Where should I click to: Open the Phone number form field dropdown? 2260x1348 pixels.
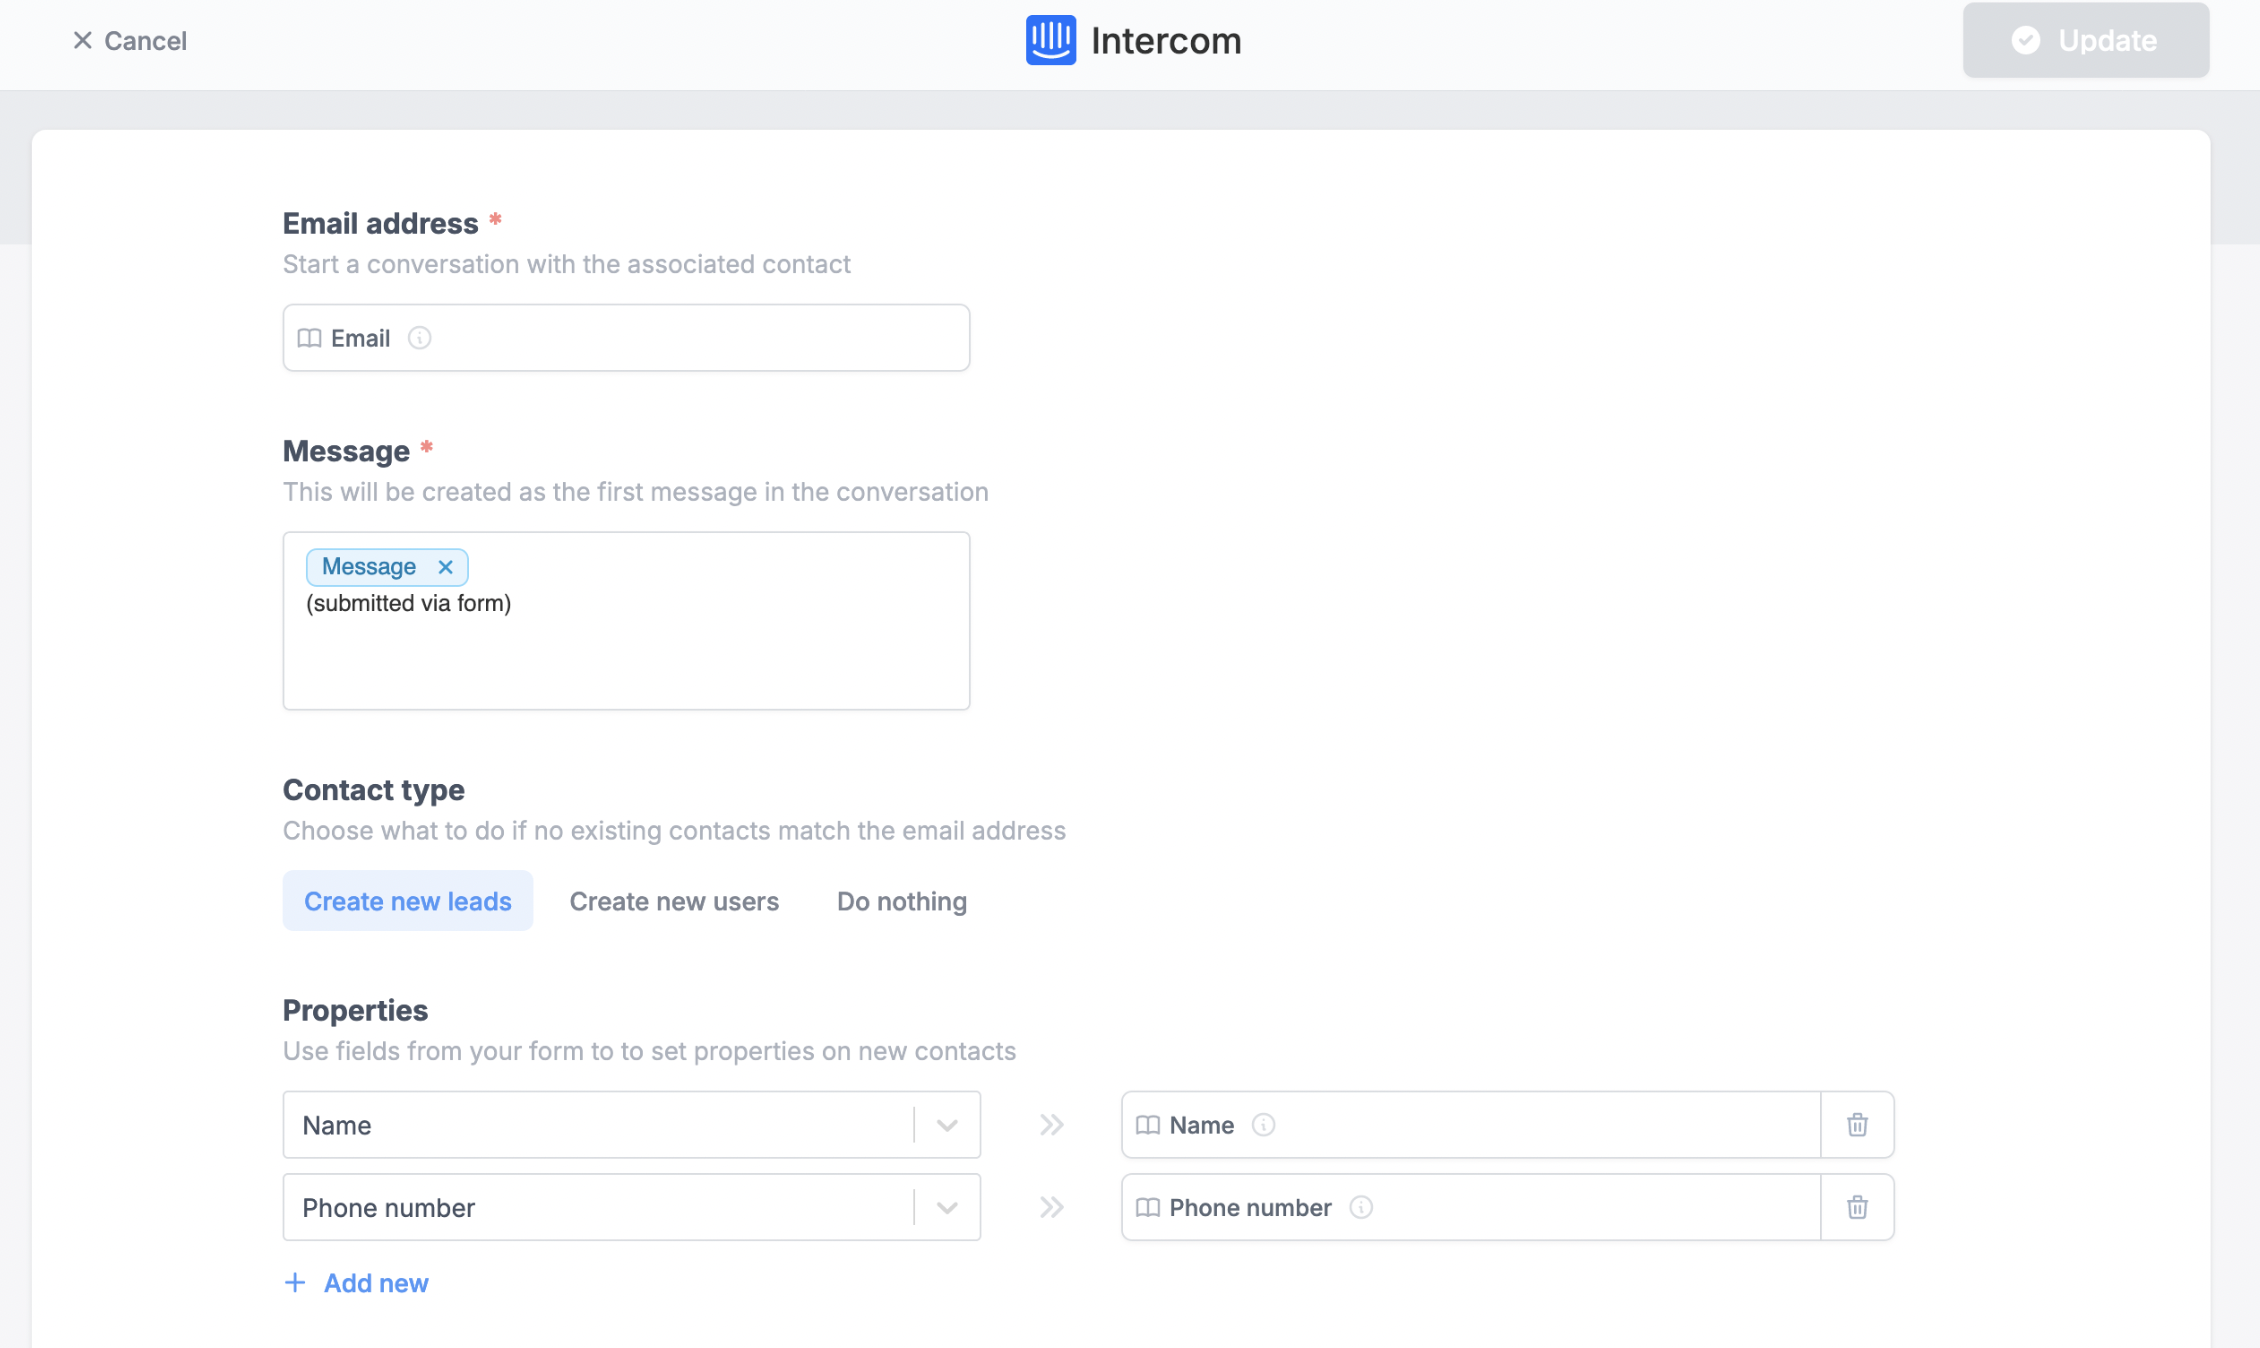click(x=946, y=1207)
